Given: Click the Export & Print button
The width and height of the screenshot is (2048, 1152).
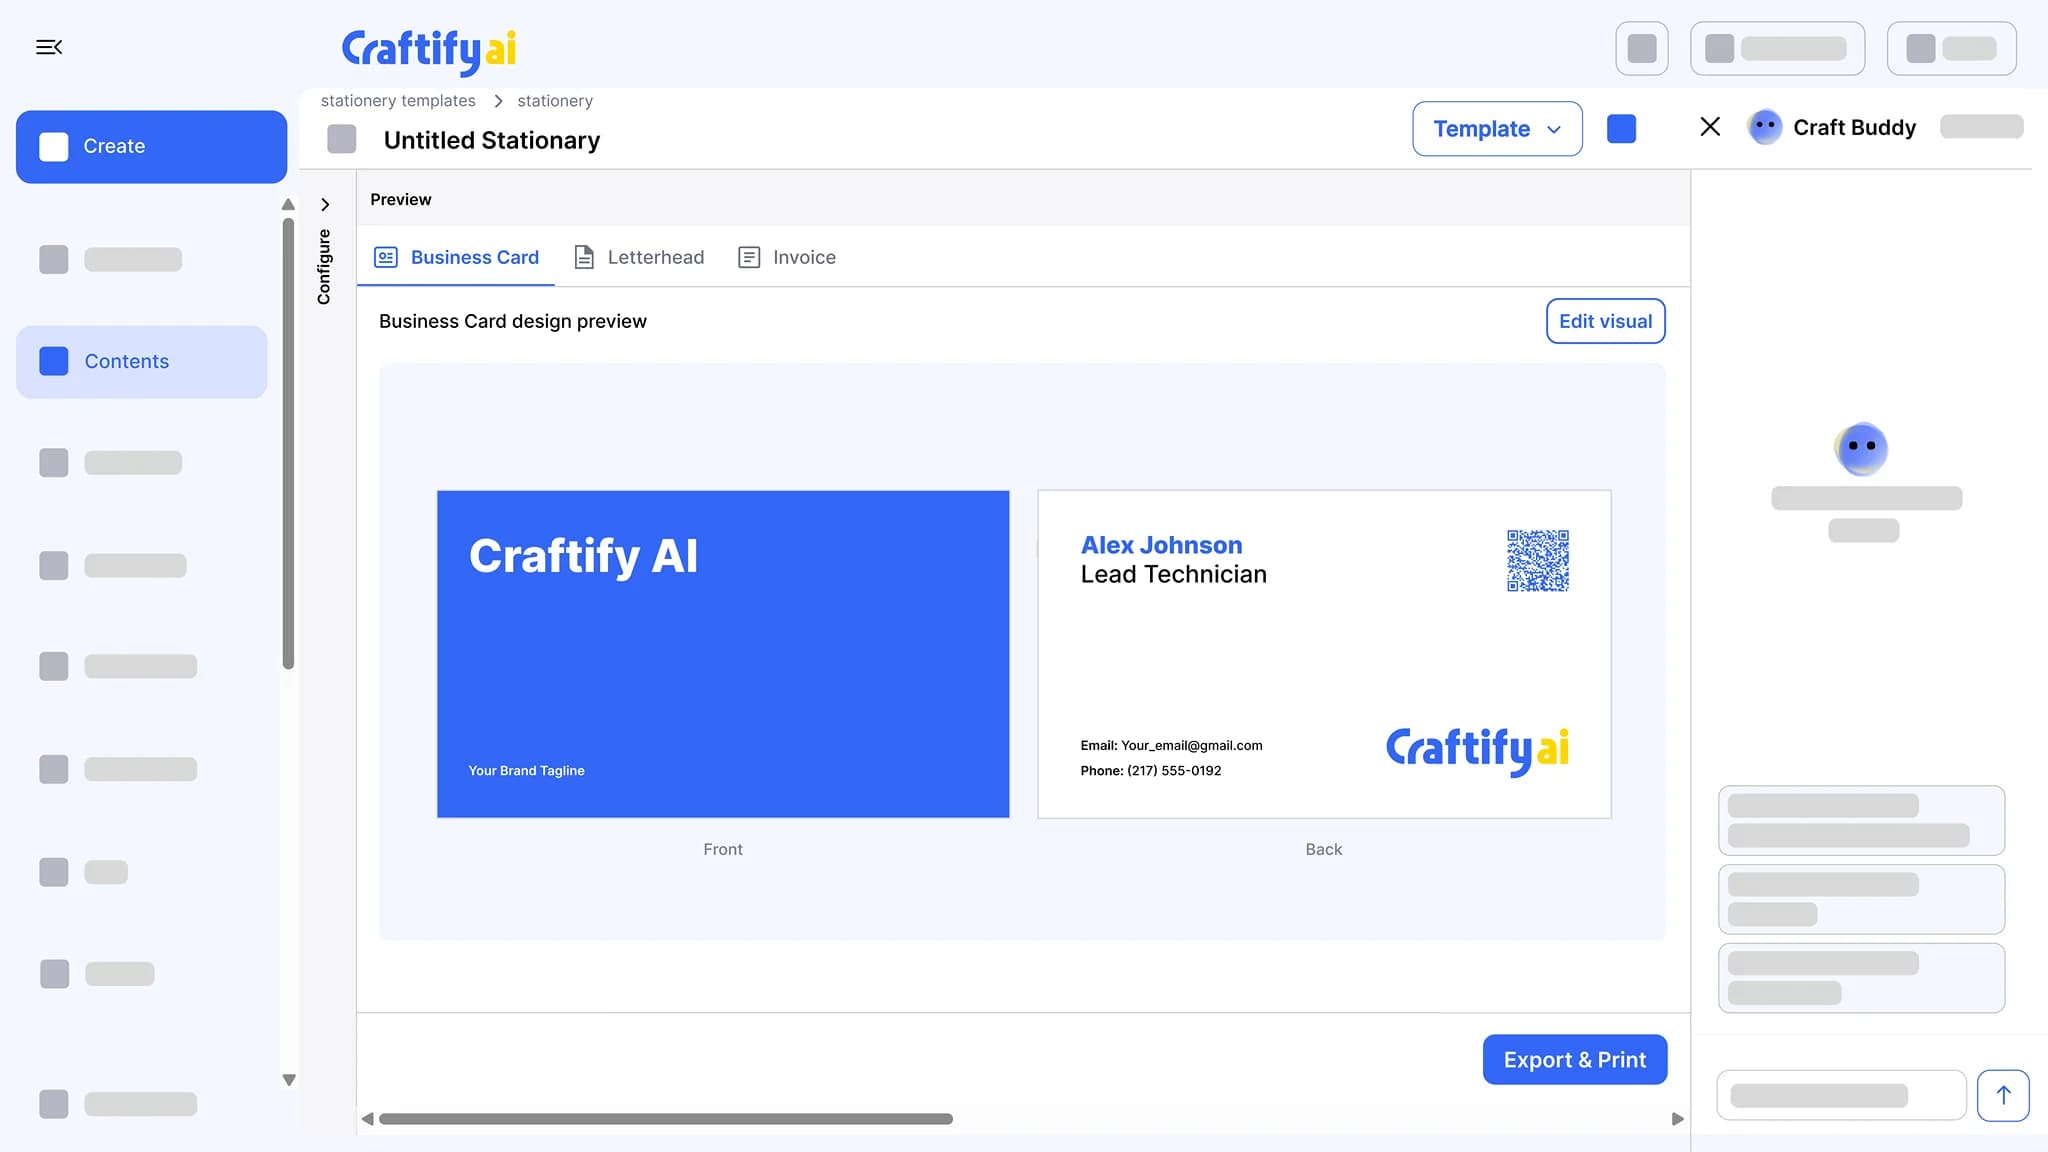Looking at the screenshot, I should pos(1574,1059).
